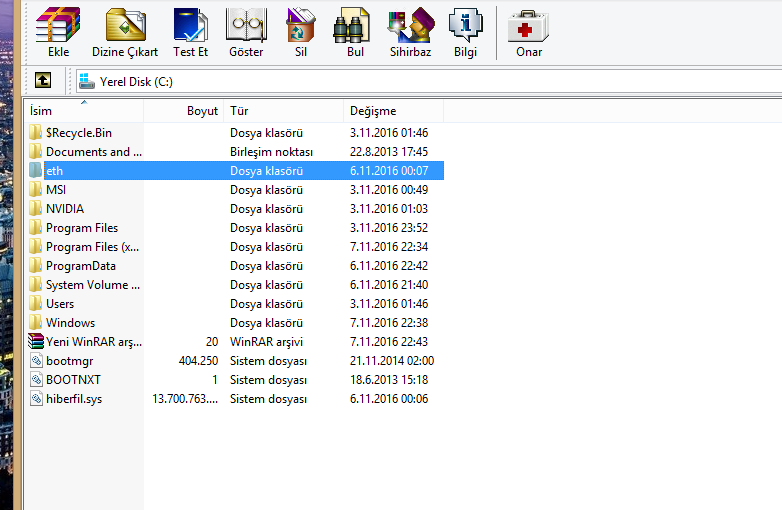Open the Bilgi info icon

click(x=465, y=25)
